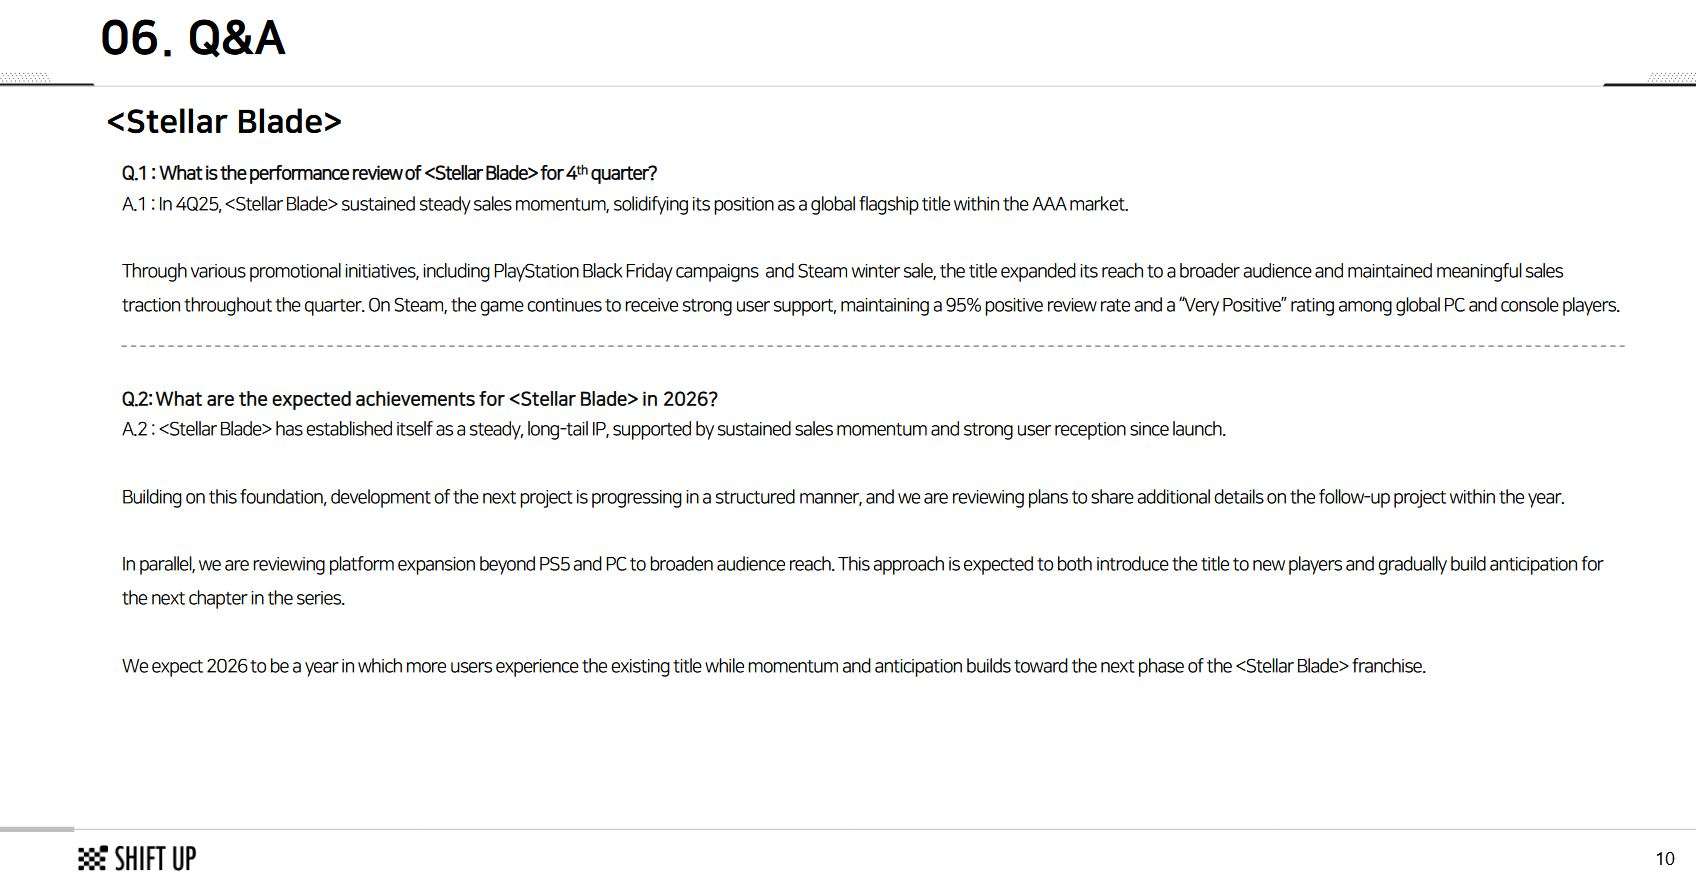Click the SHIFT UP logo in footer
This screenshot has height=879, width=1696.
pyautogui.click(x=137, y=858)
